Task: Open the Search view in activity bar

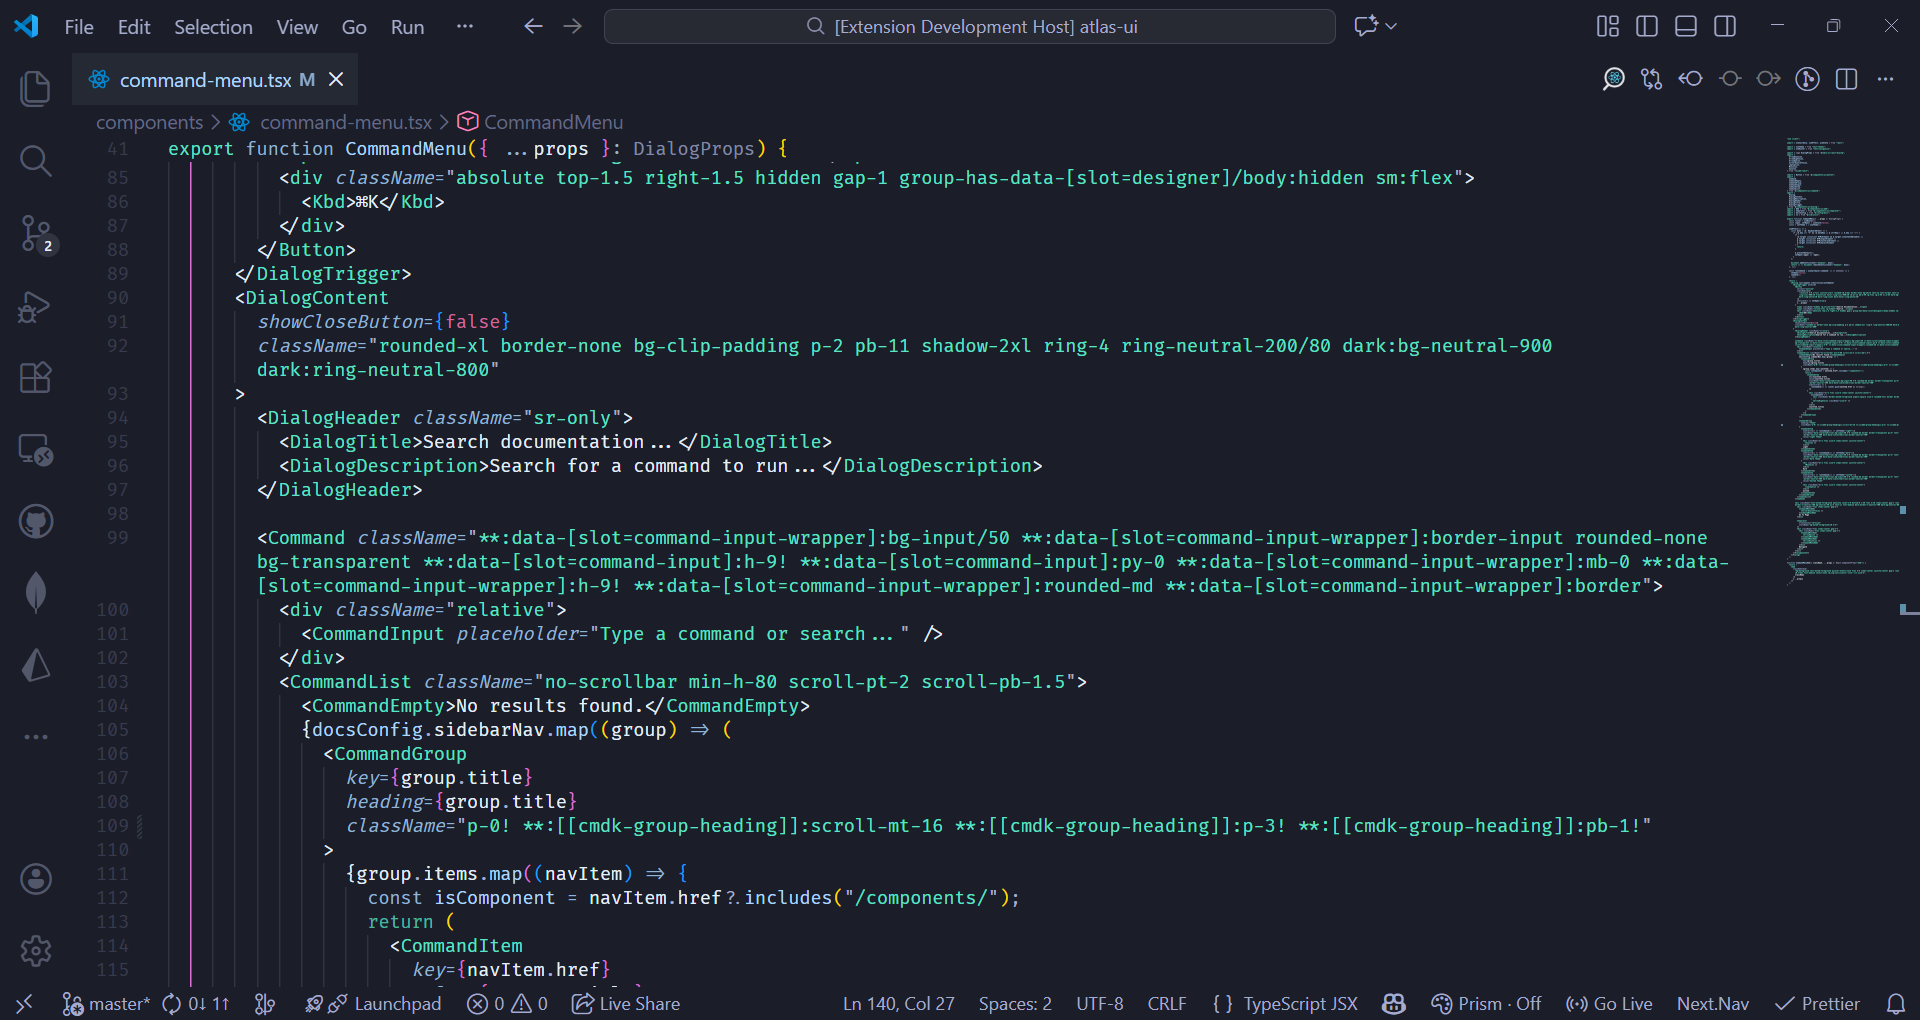Action: pyautogui.click(x=36, y=161)
